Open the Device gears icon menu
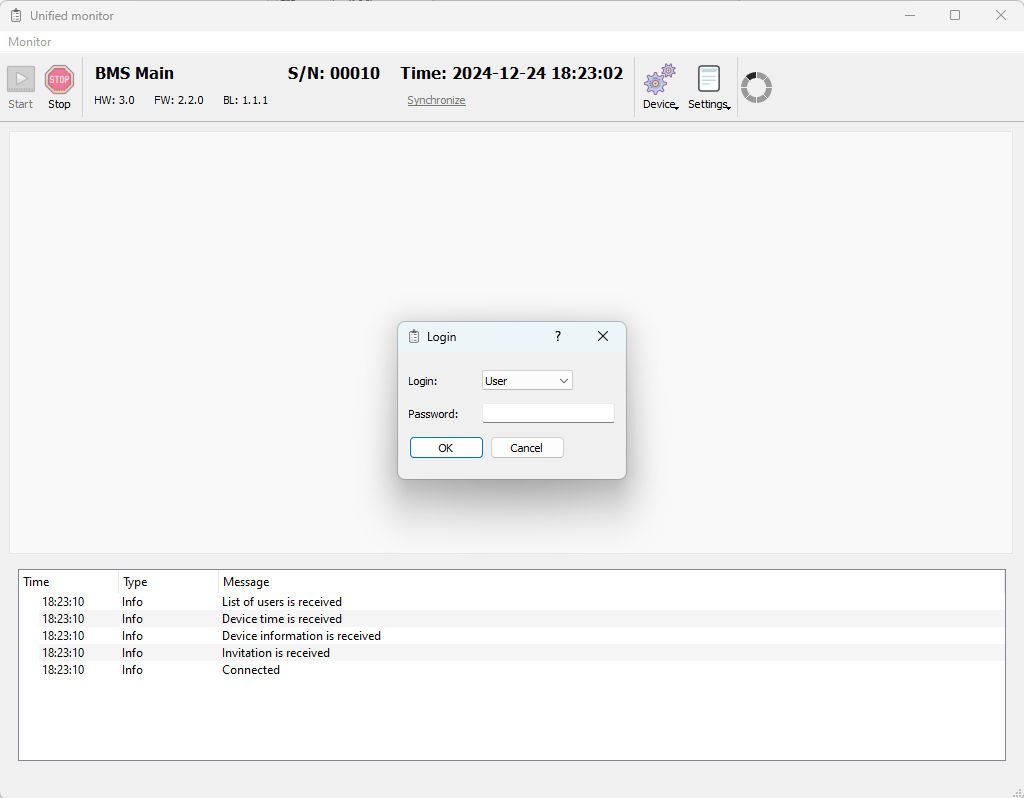 point(660,80)
